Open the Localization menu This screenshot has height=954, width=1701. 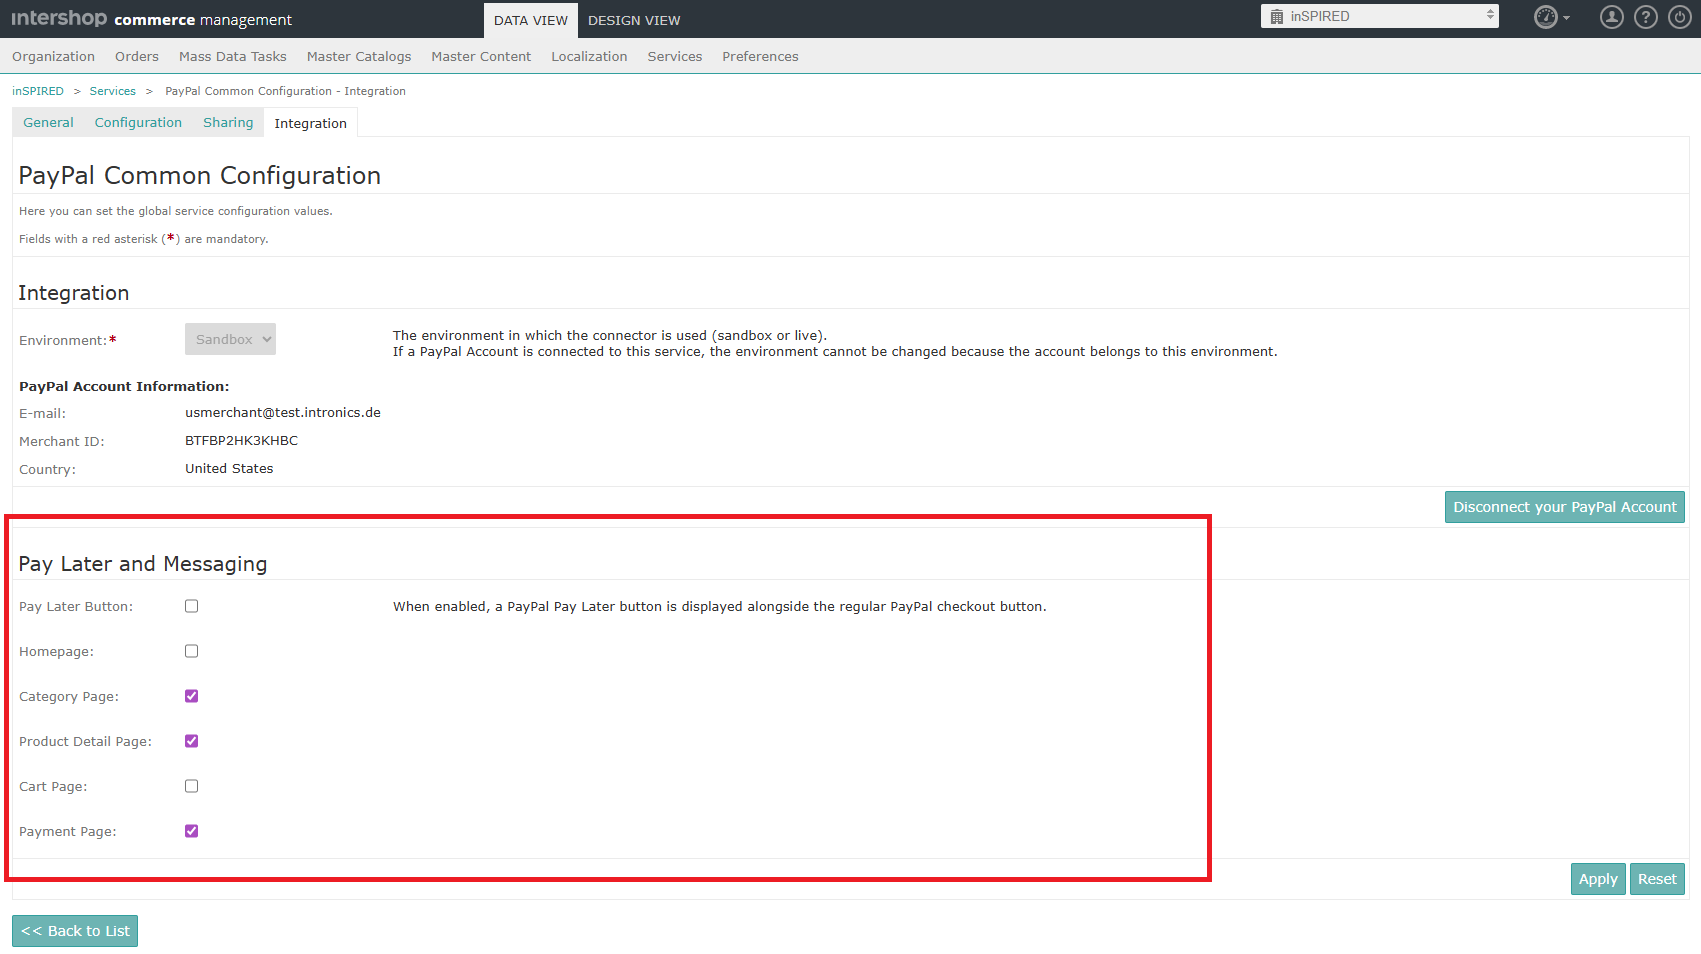point(589,56)
